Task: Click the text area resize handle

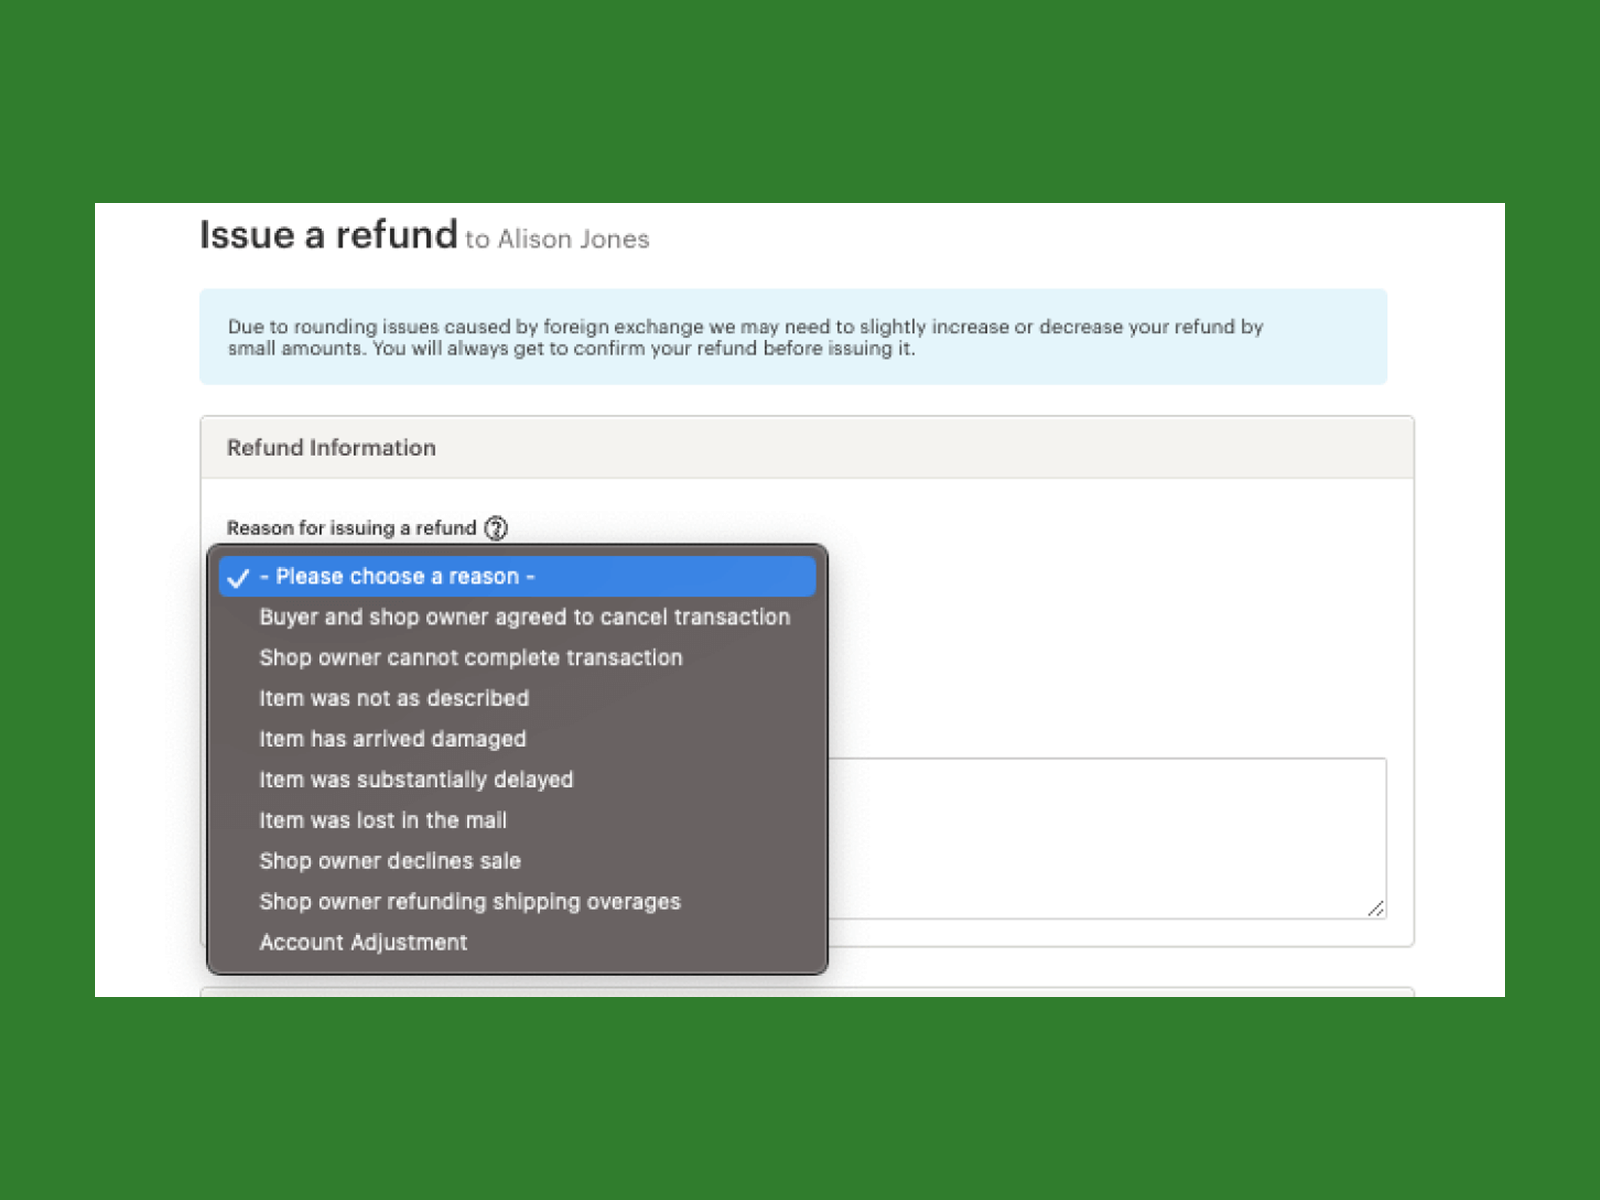Action: click(x=1376, y=908)
